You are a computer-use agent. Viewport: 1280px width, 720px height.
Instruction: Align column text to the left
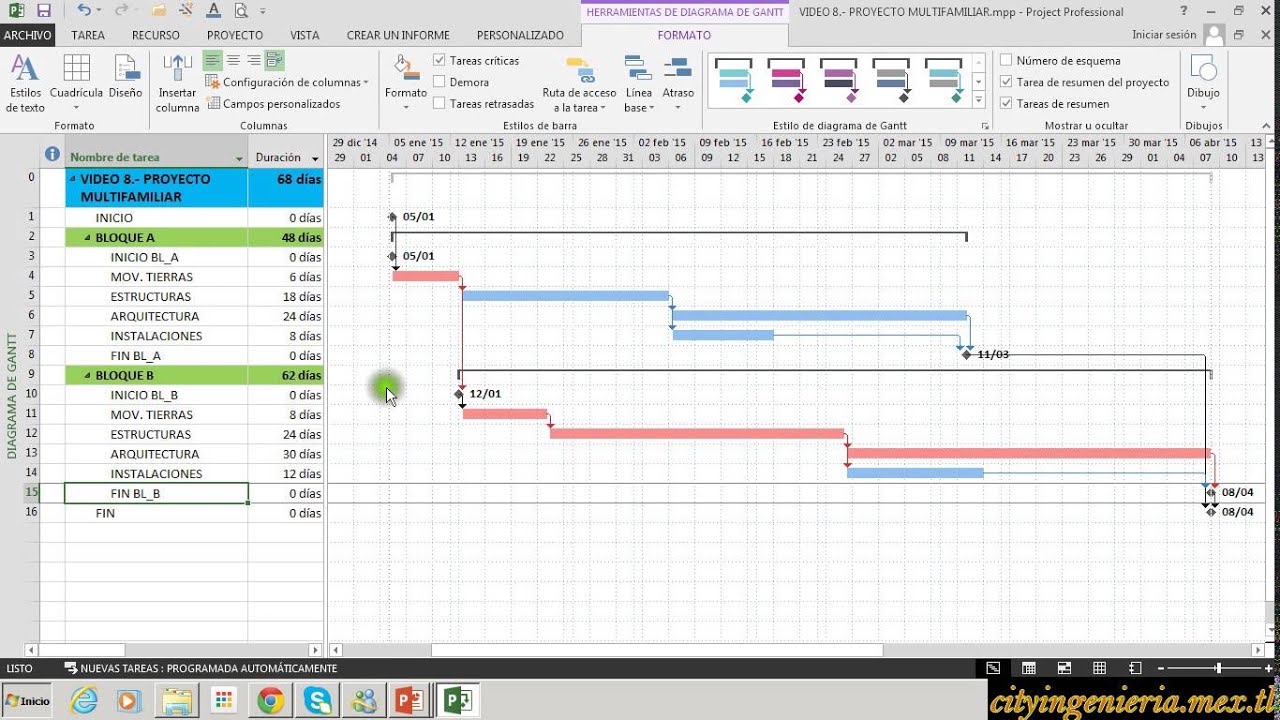[x=212, y=61]
